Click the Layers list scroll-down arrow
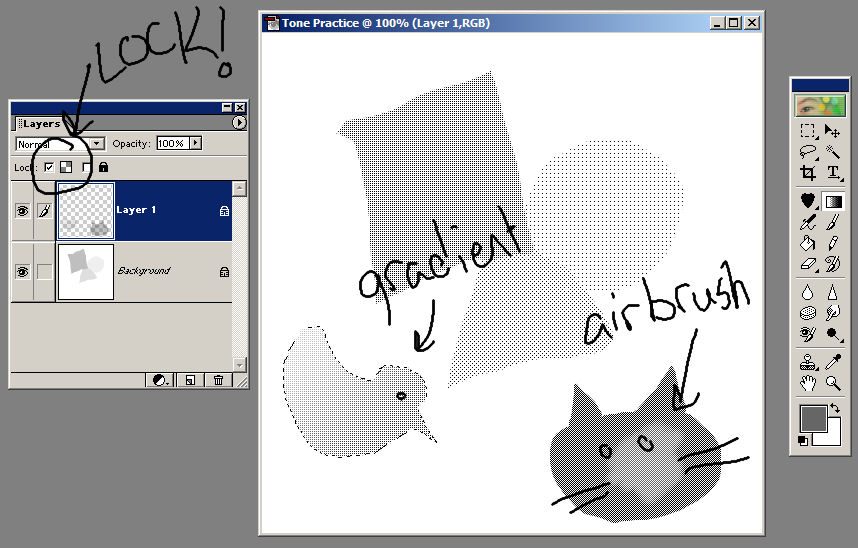This screenshot has height=548, width=858. 240,364
